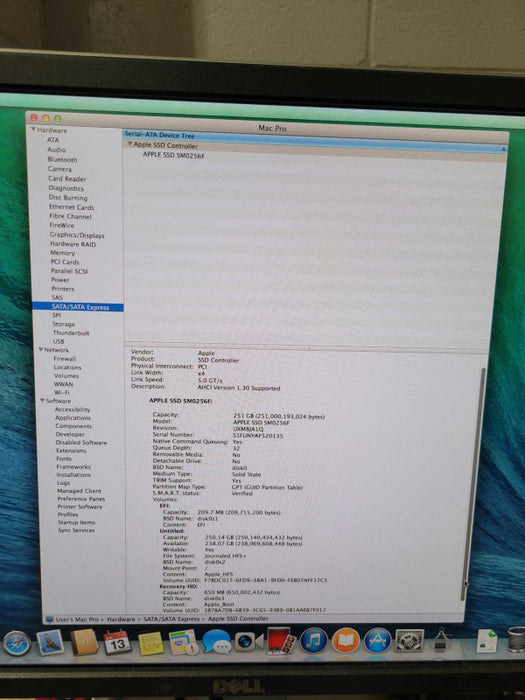Screen dimensions: 525x700
Task: Select Parallel SCSI in sidebar
Action: [69, 271]
